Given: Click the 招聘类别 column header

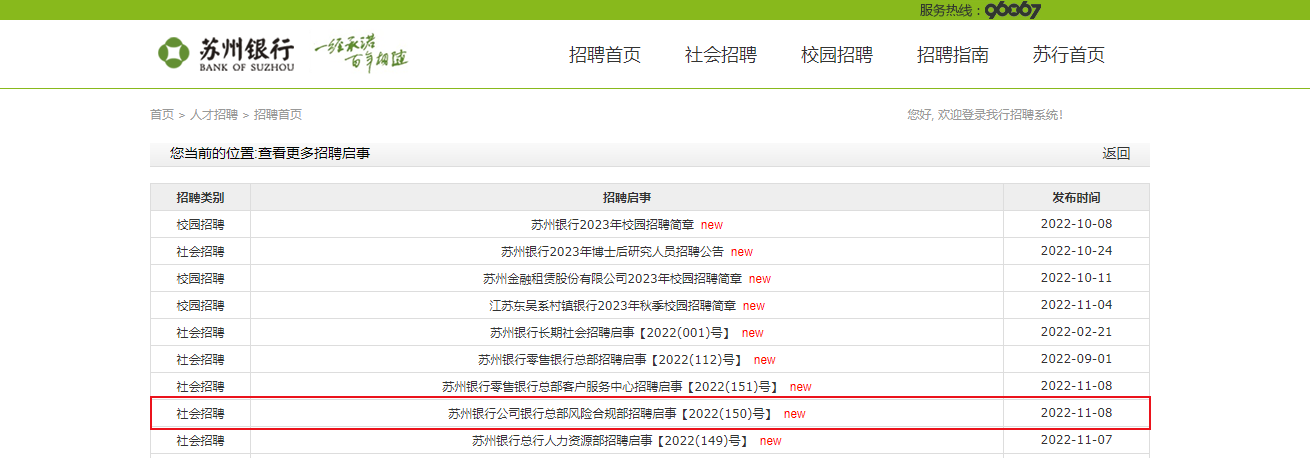Looking at the screenshot, I should click(200, 198).
